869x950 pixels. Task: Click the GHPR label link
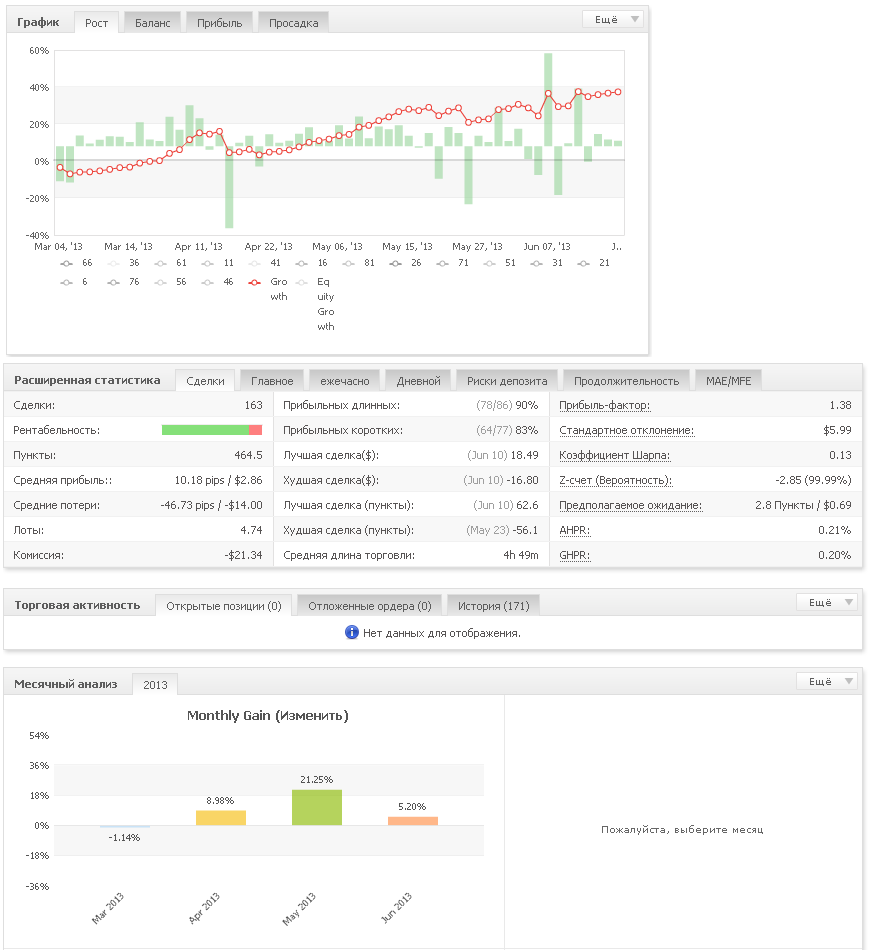tap(574, 555)
